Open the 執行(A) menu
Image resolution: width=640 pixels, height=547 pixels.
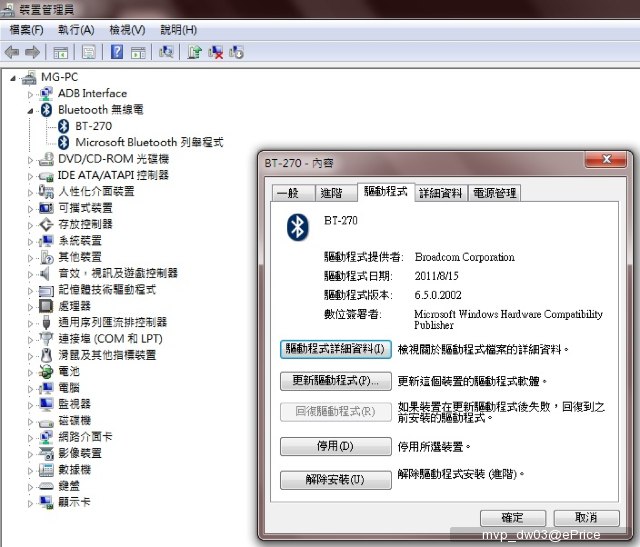pos(76,30)
